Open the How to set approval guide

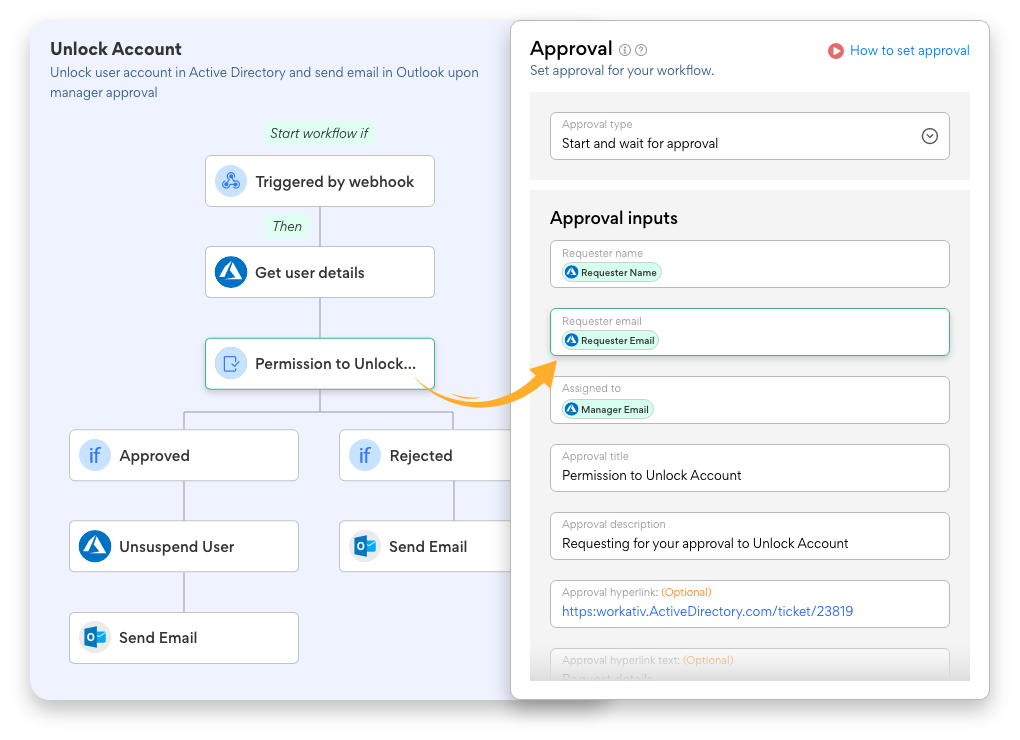pos(908,50)
